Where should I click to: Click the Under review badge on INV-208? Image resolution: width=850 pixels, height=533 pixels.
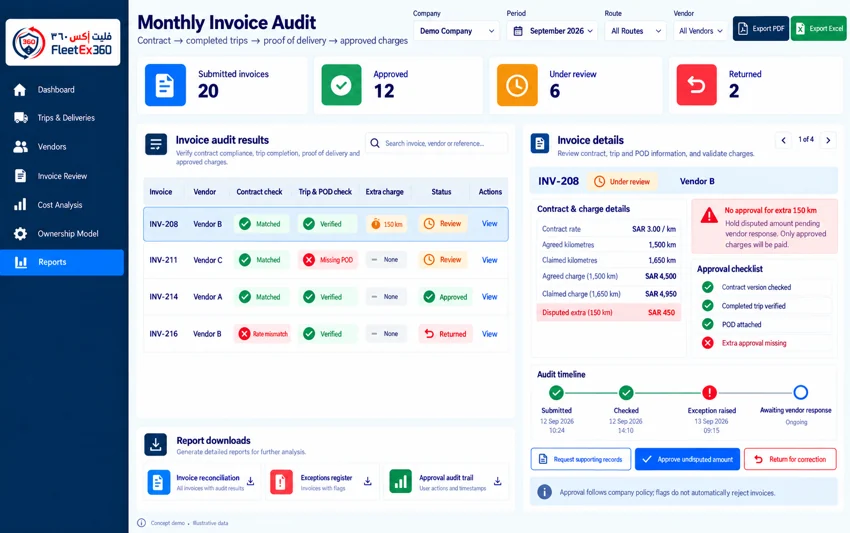[x=623, y=182]
